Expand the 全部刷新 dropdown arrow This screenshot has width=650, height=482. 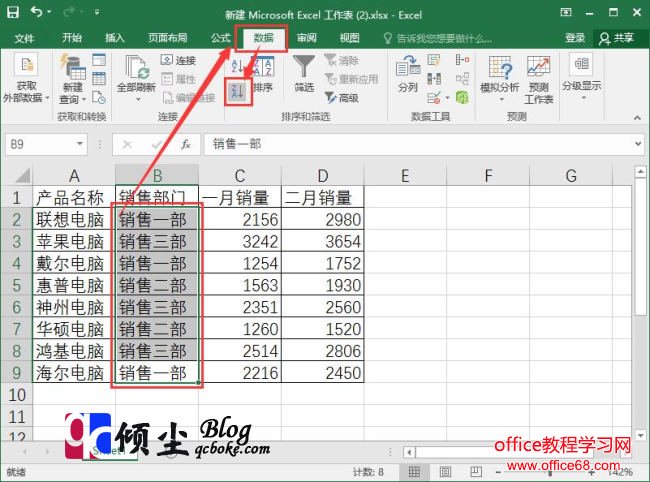138,99
